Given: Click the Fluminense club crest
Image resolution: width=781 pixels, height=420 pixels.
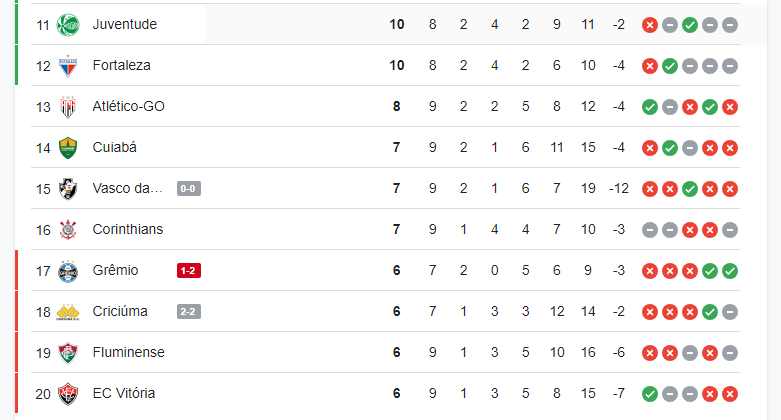Looking at the screenshot, I should point(68,353).
